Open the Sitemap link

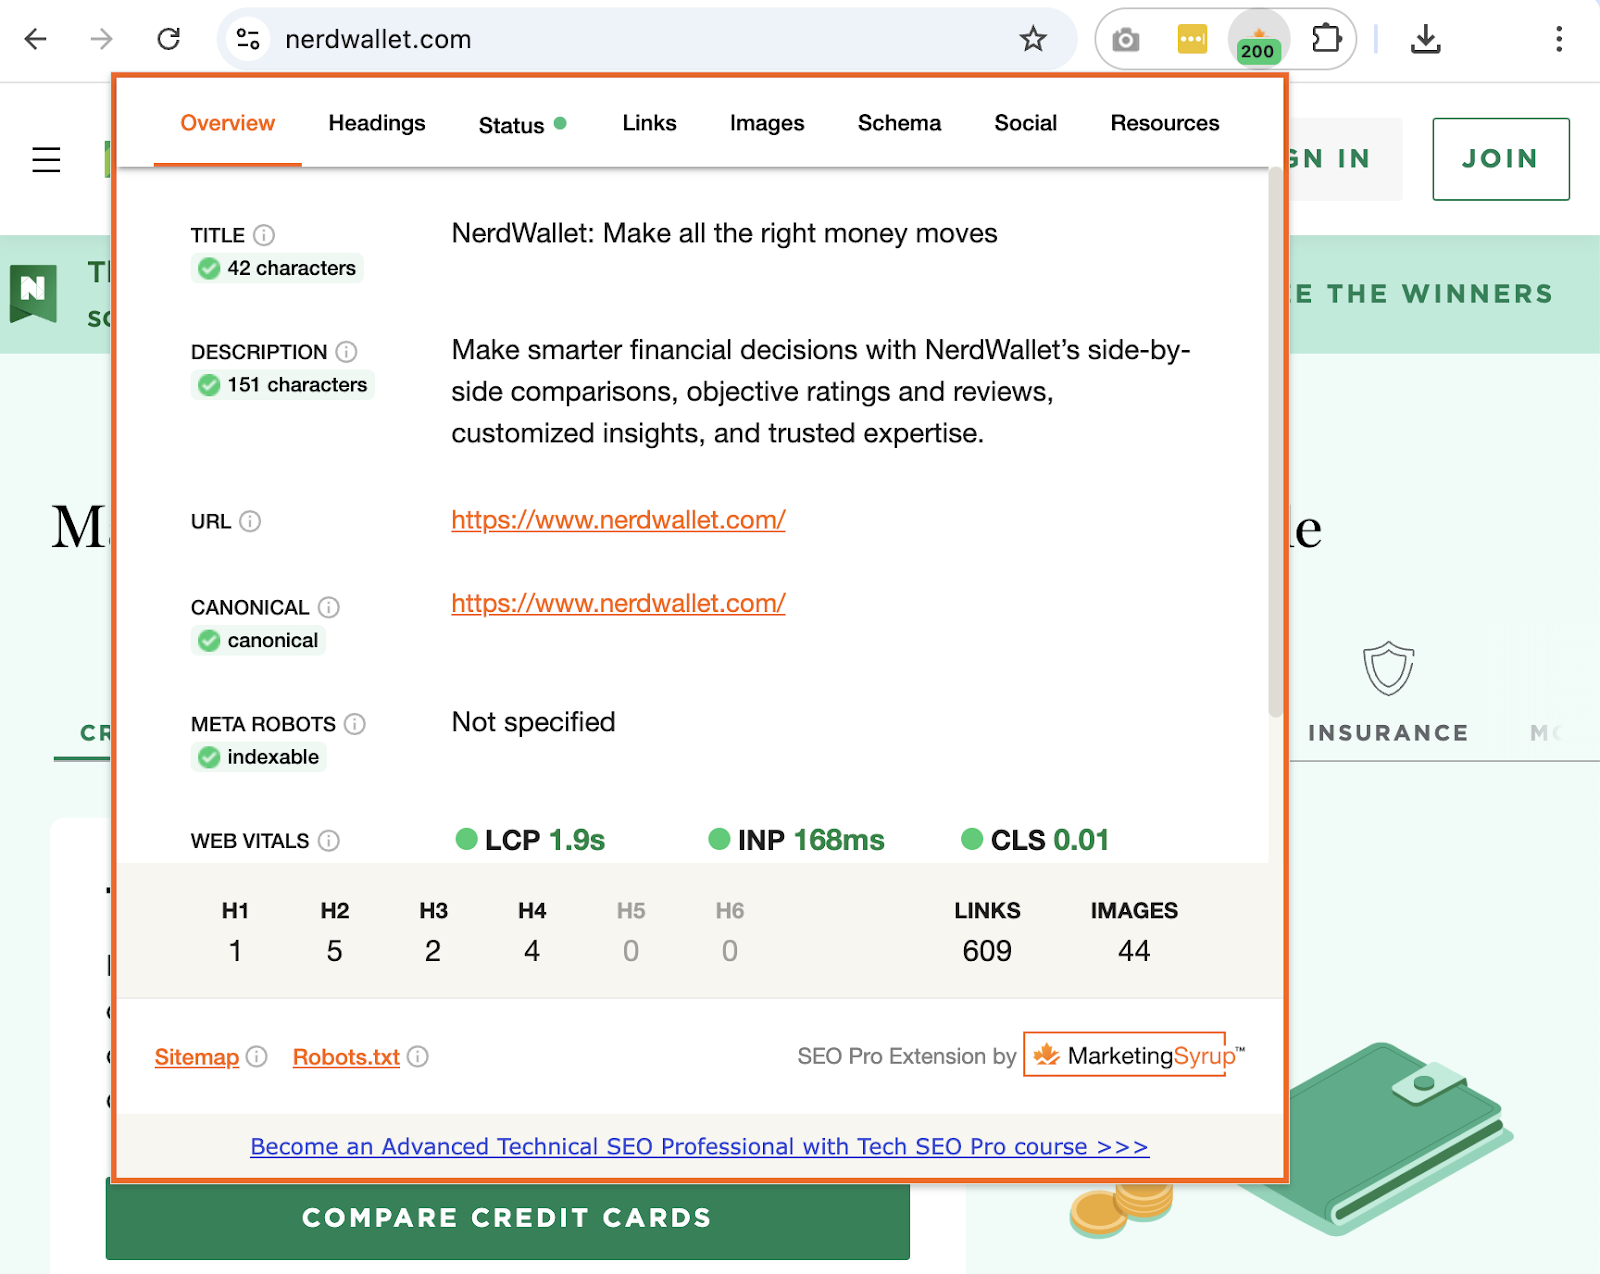point(197,1057)
